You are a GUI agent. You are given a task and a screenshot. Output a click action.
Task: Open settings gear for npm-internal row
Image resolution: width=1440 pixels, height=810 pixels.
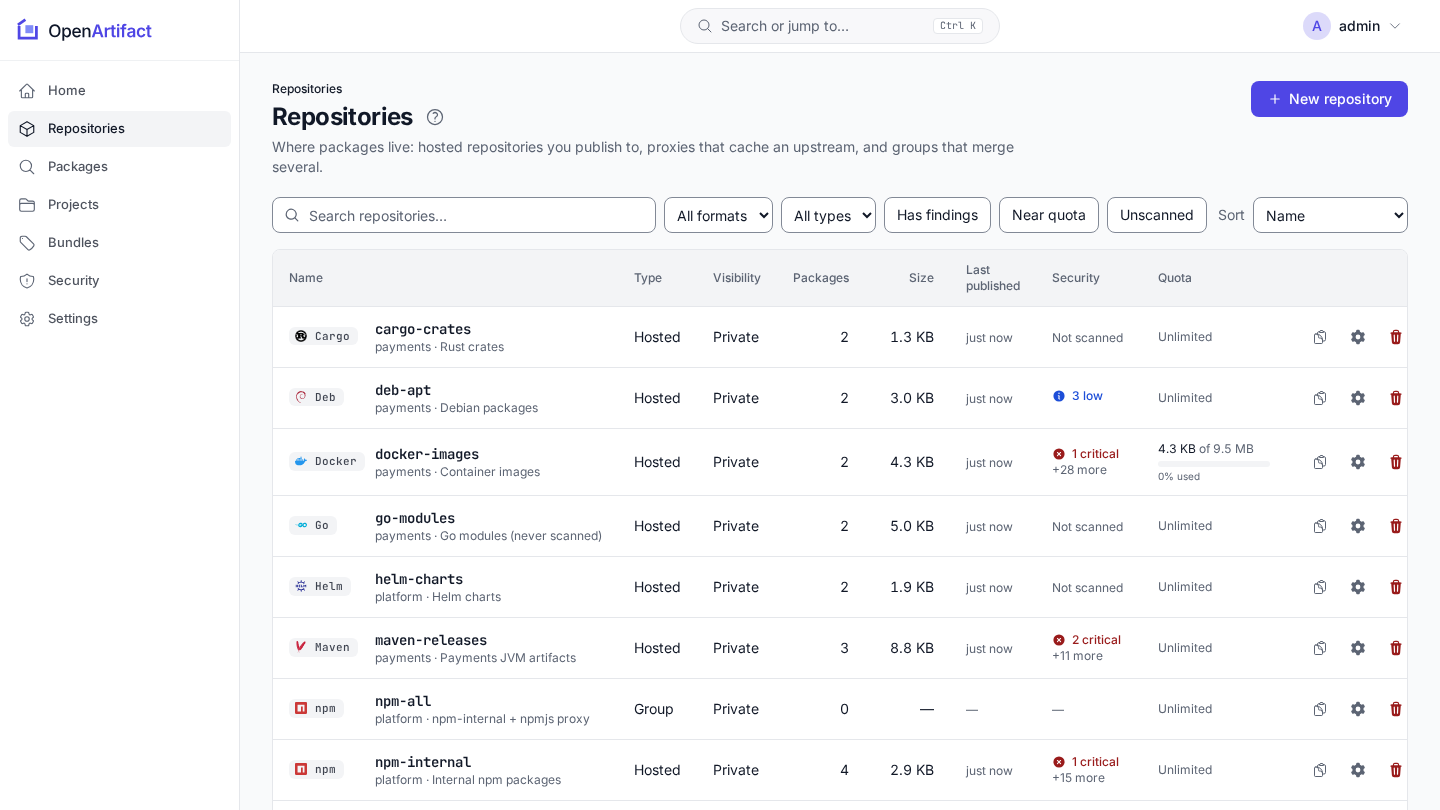point(1358,770)
